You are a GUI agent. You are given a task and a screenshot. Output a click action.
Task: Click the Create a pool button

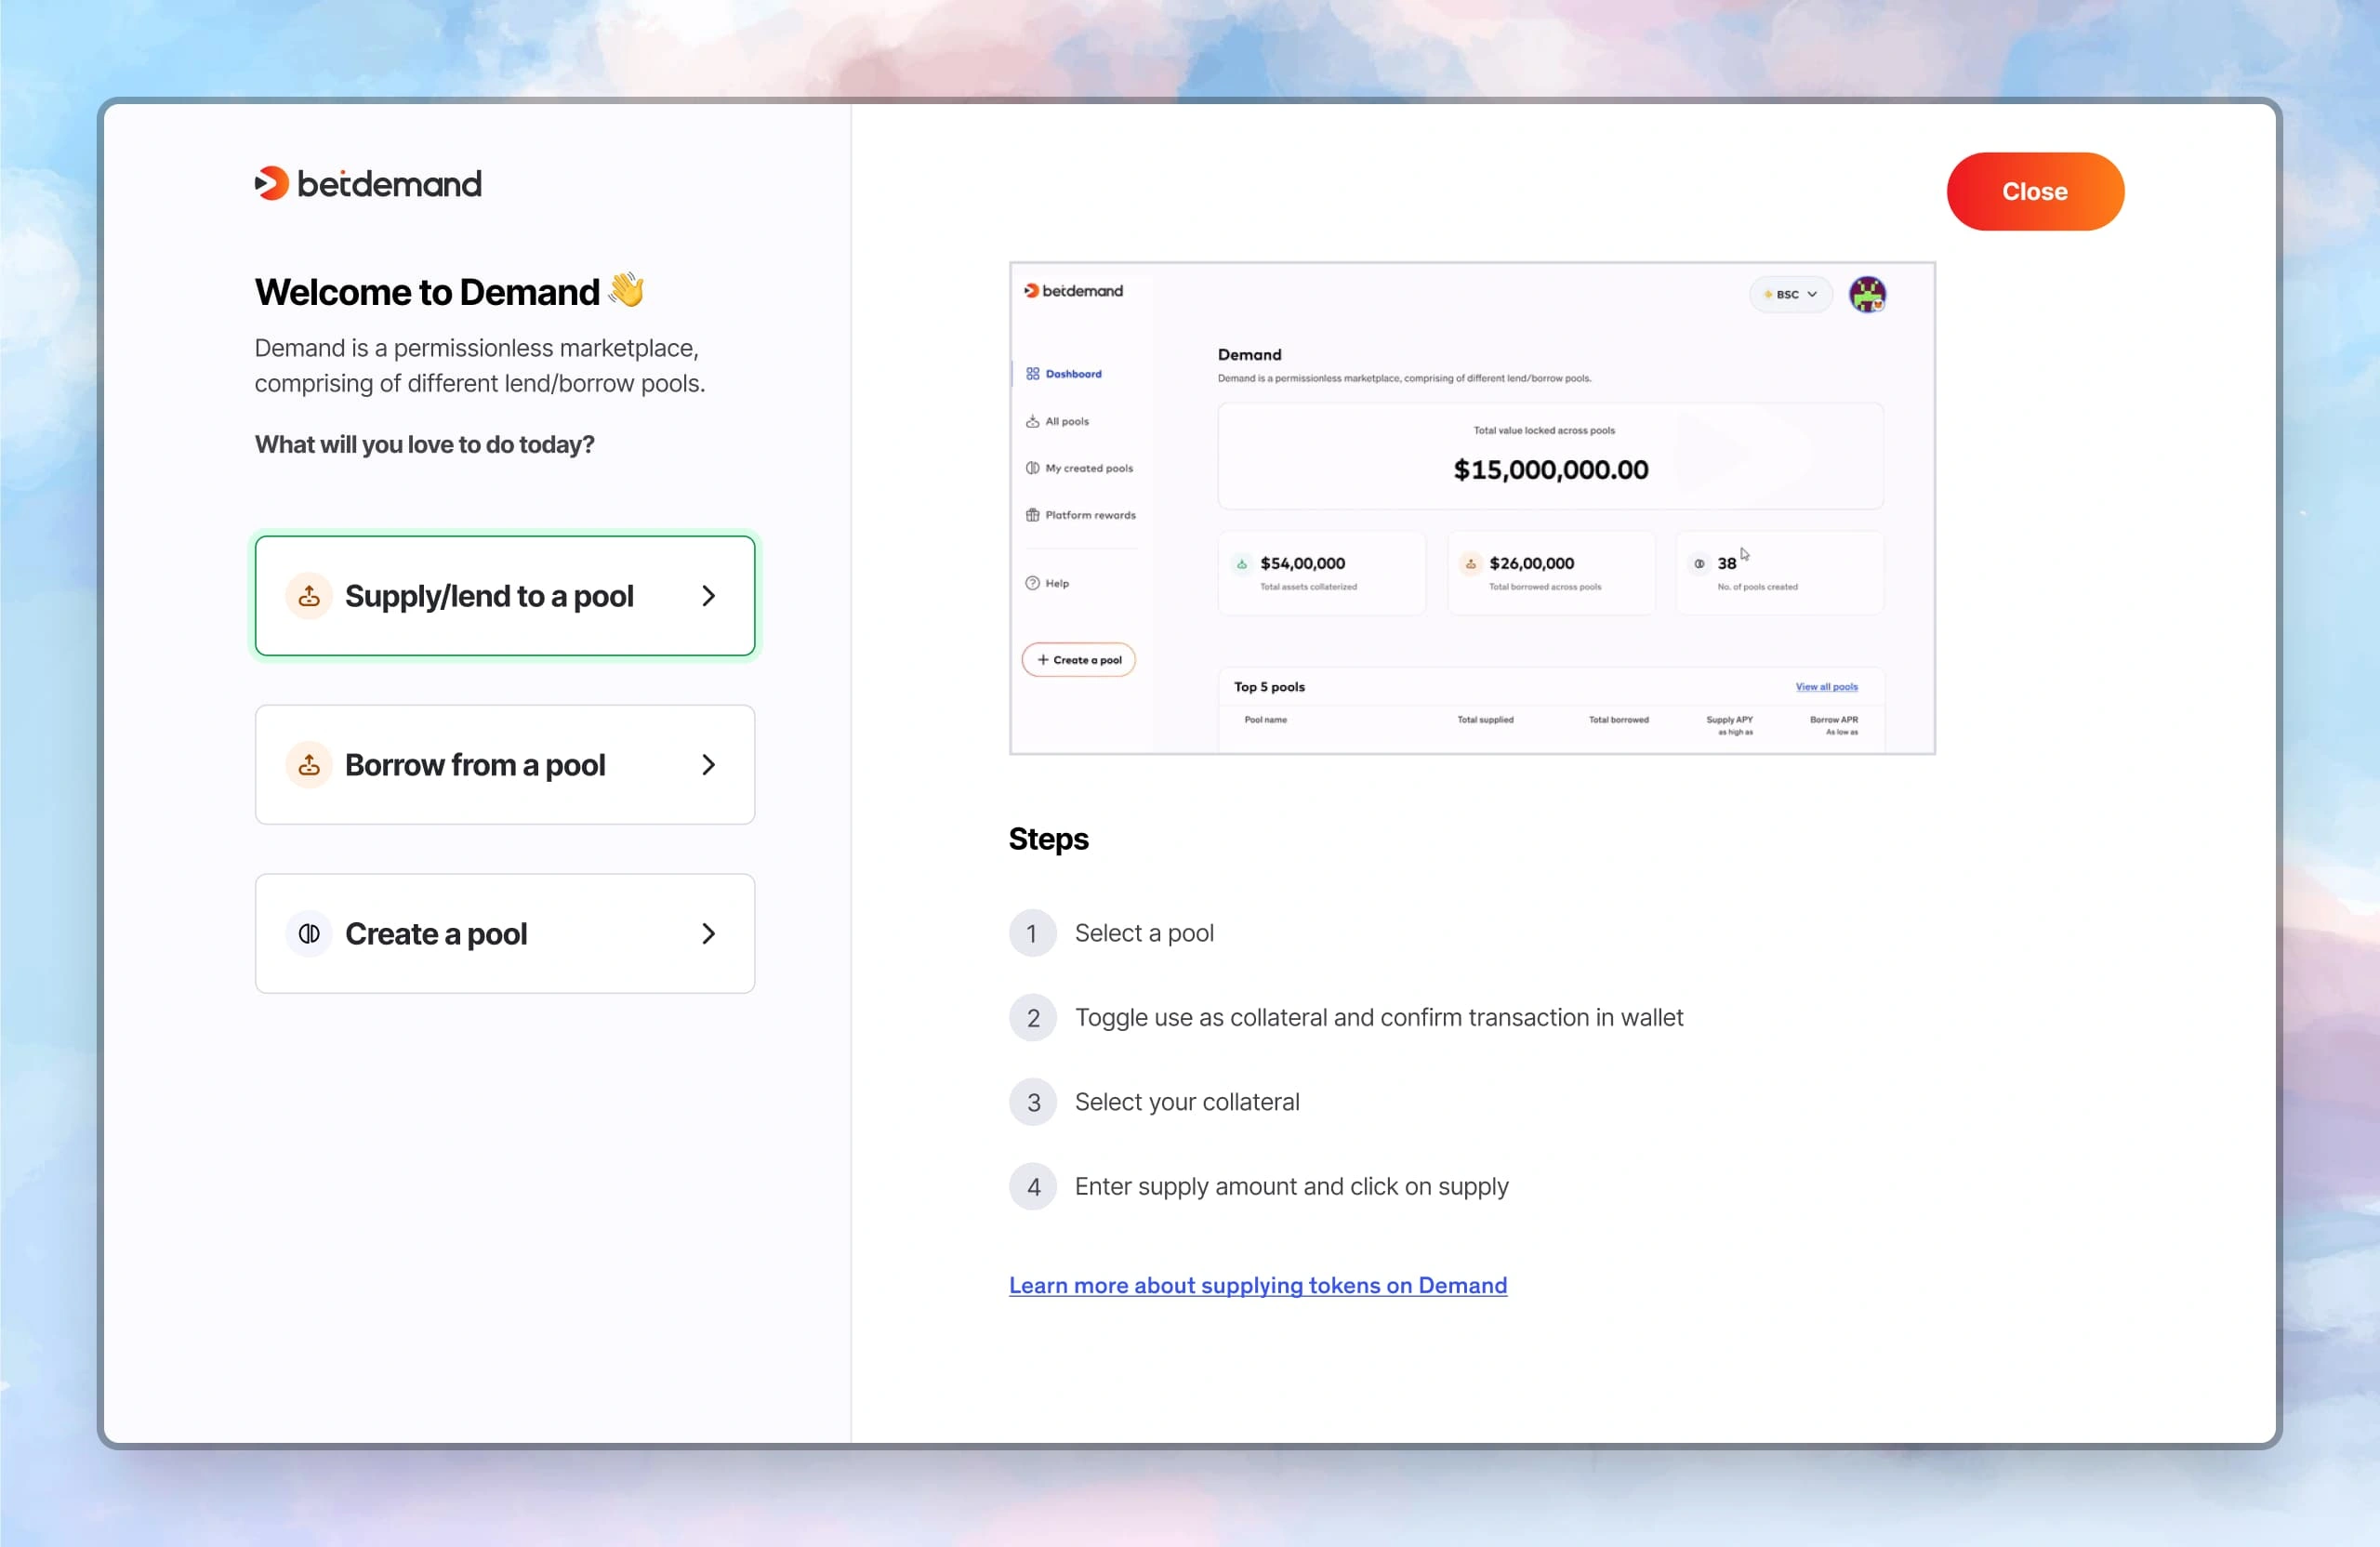[x=503, y=933]
